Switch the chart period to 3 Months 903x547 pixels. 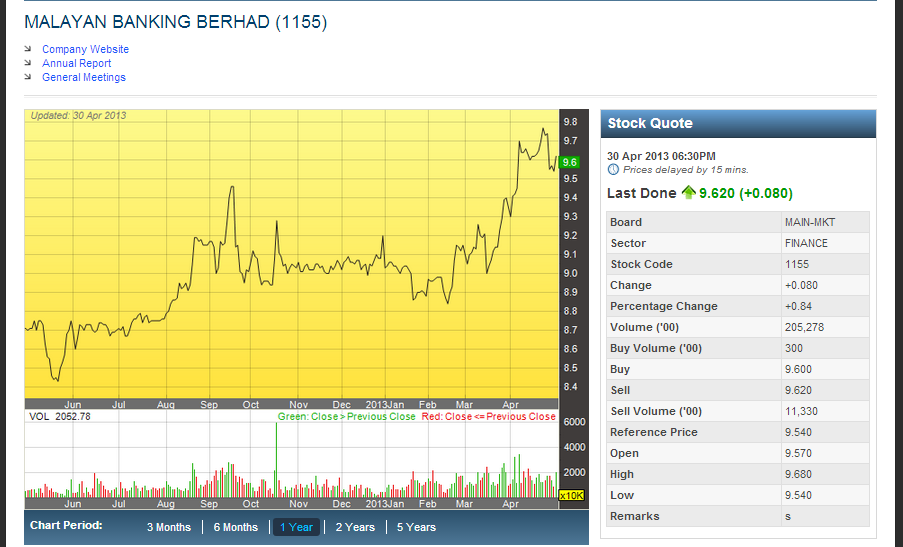point(168,527)
